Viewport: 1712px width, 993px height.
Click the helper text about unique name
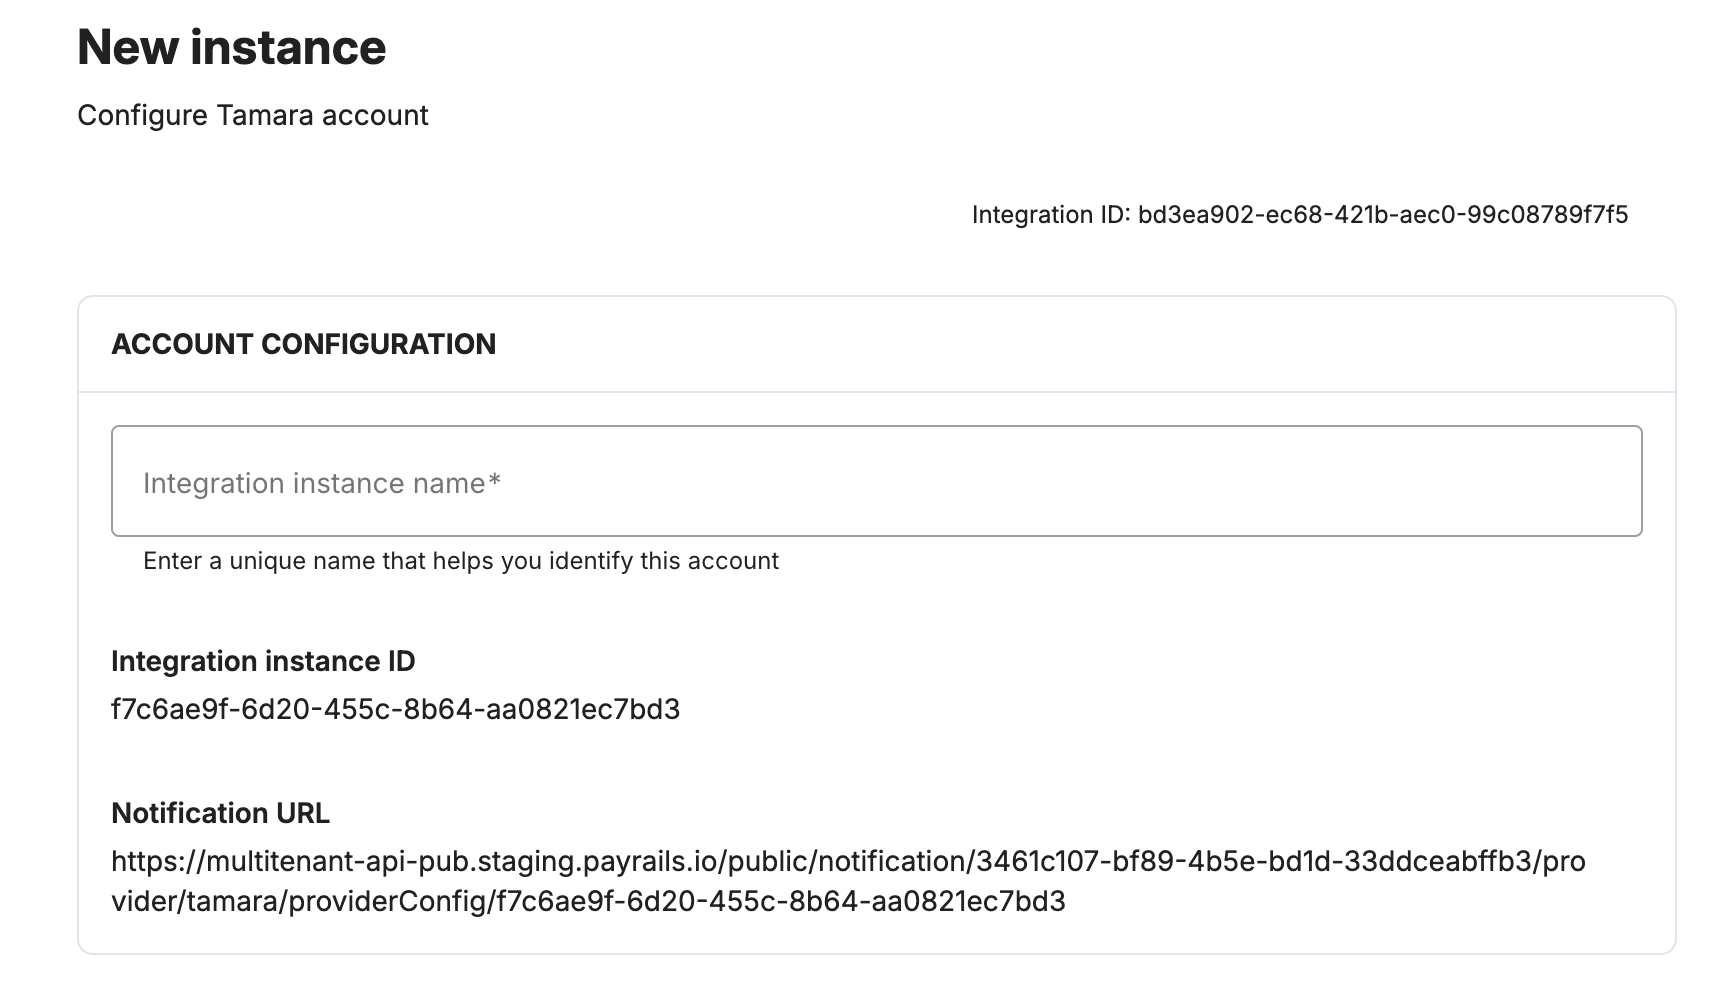[x=461, y=561]
